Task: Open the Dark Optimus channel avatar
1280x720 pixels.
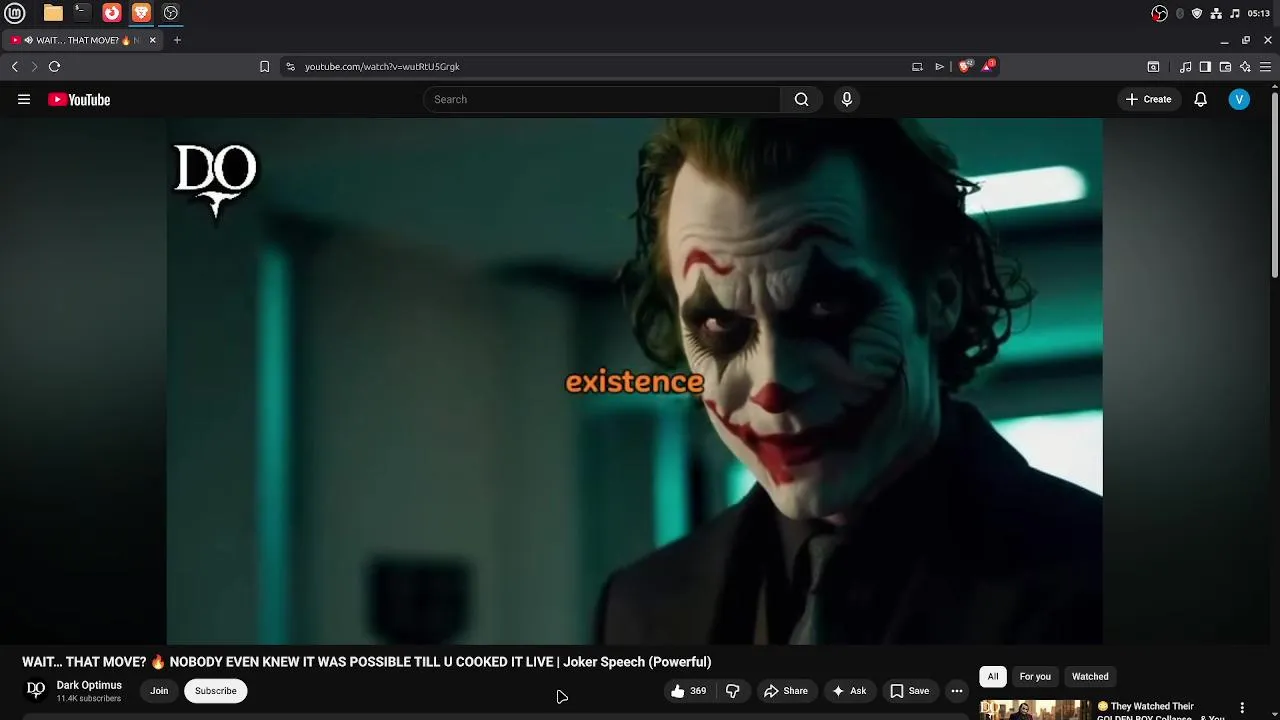Action: click(x=36, y=690)
